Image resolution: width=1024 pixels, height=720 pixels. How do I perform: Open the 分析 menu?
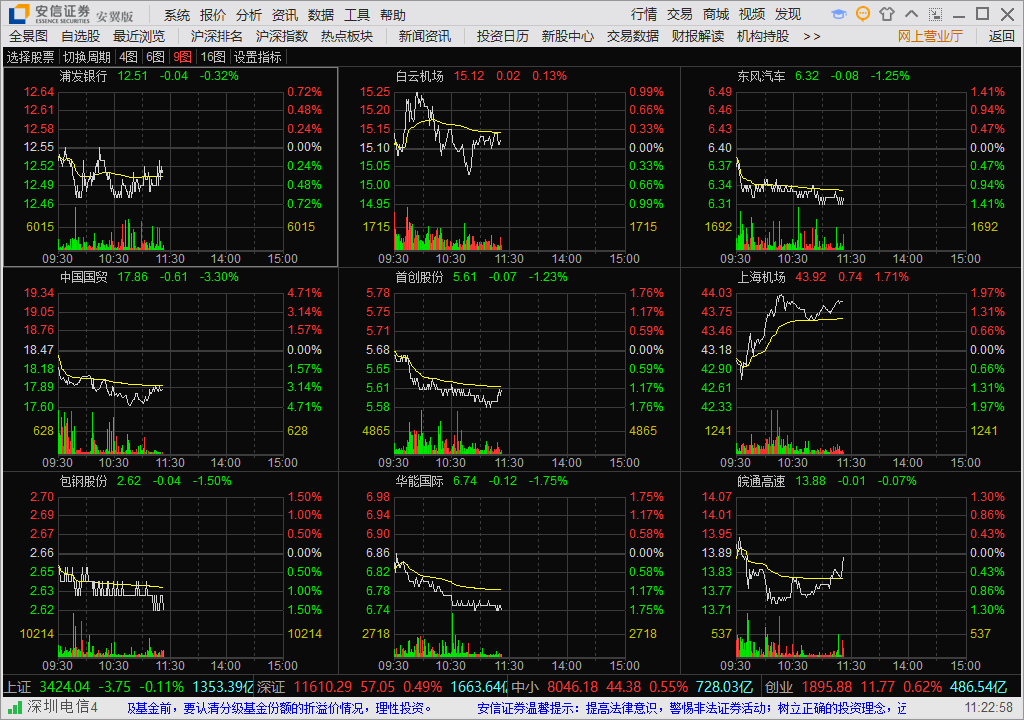(248, 14)
